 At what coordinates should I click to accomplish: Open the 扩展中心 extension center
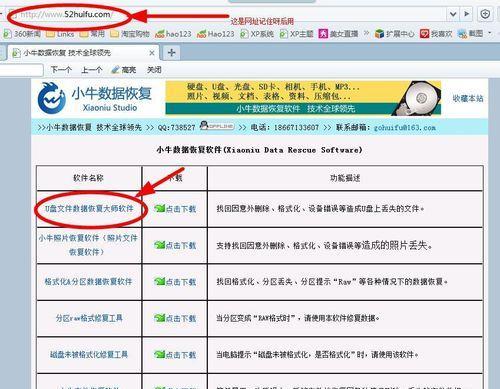click(394, 34)
